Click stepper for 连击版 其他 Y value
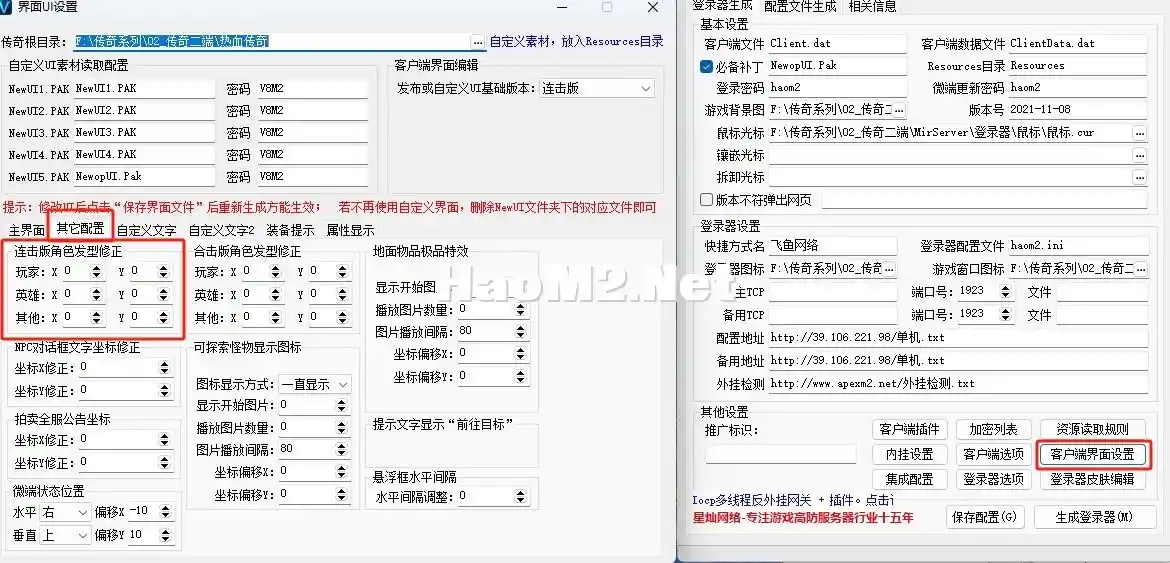 tap(164, 318)
